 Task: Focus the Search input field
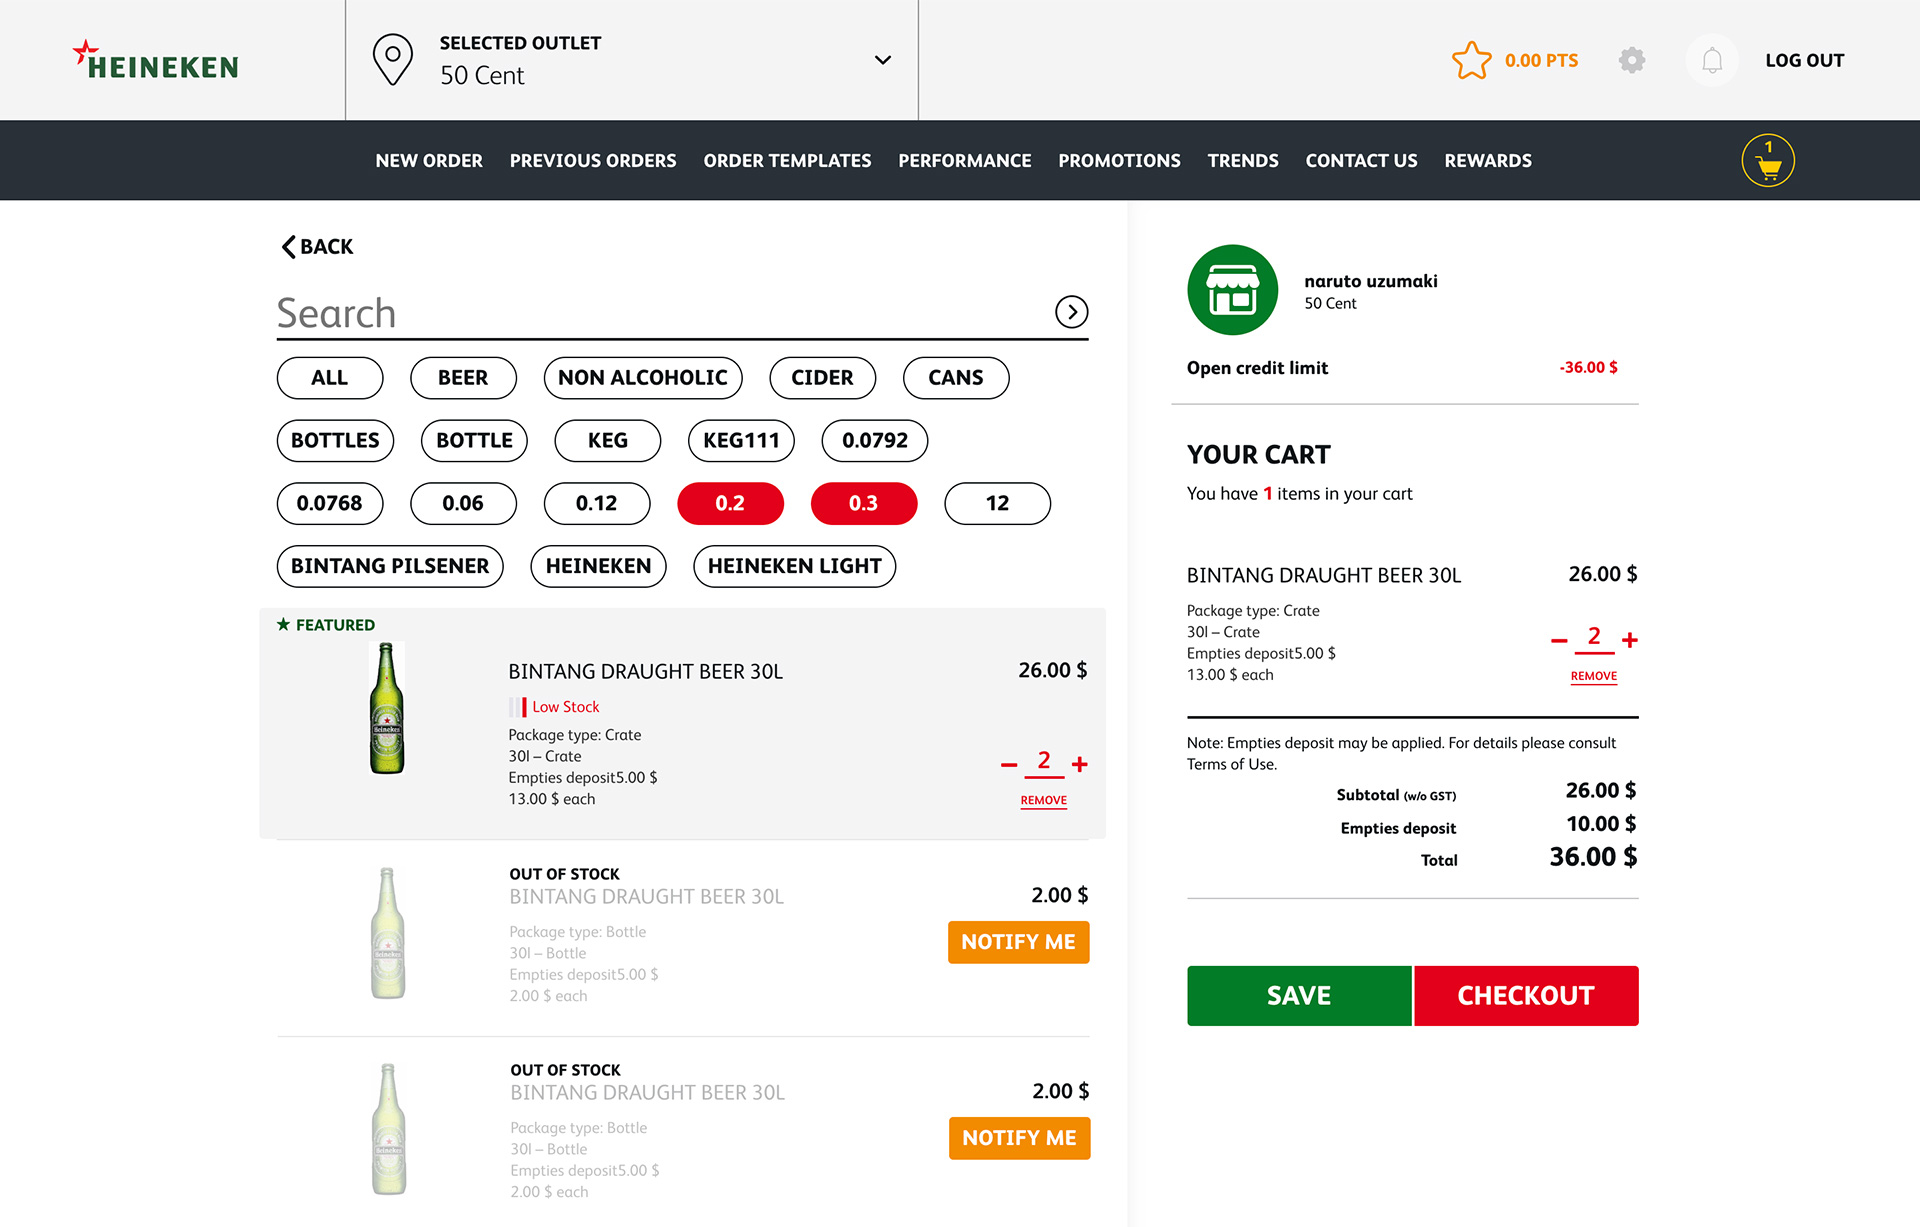[660, 313]
